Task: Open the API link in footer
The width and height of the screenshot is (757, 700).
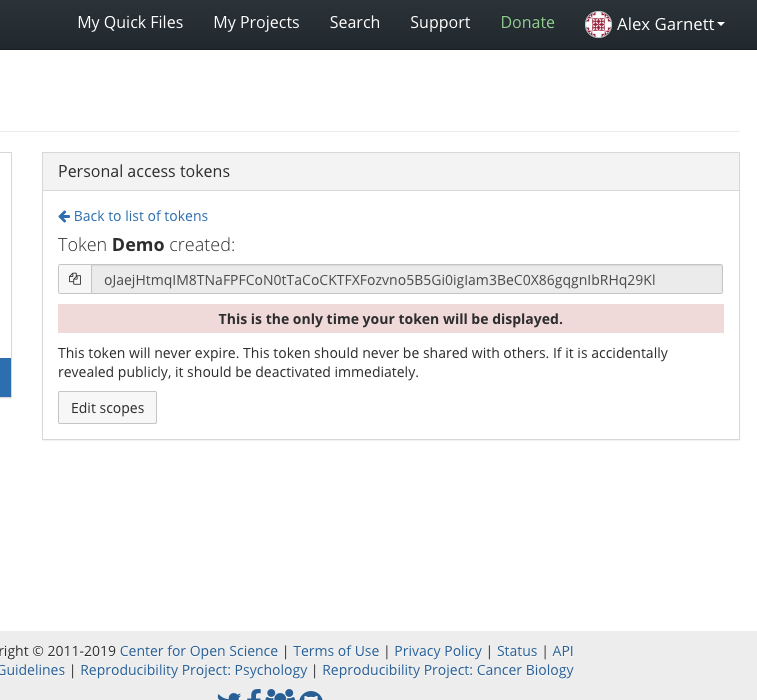Action: coord(563,651)
